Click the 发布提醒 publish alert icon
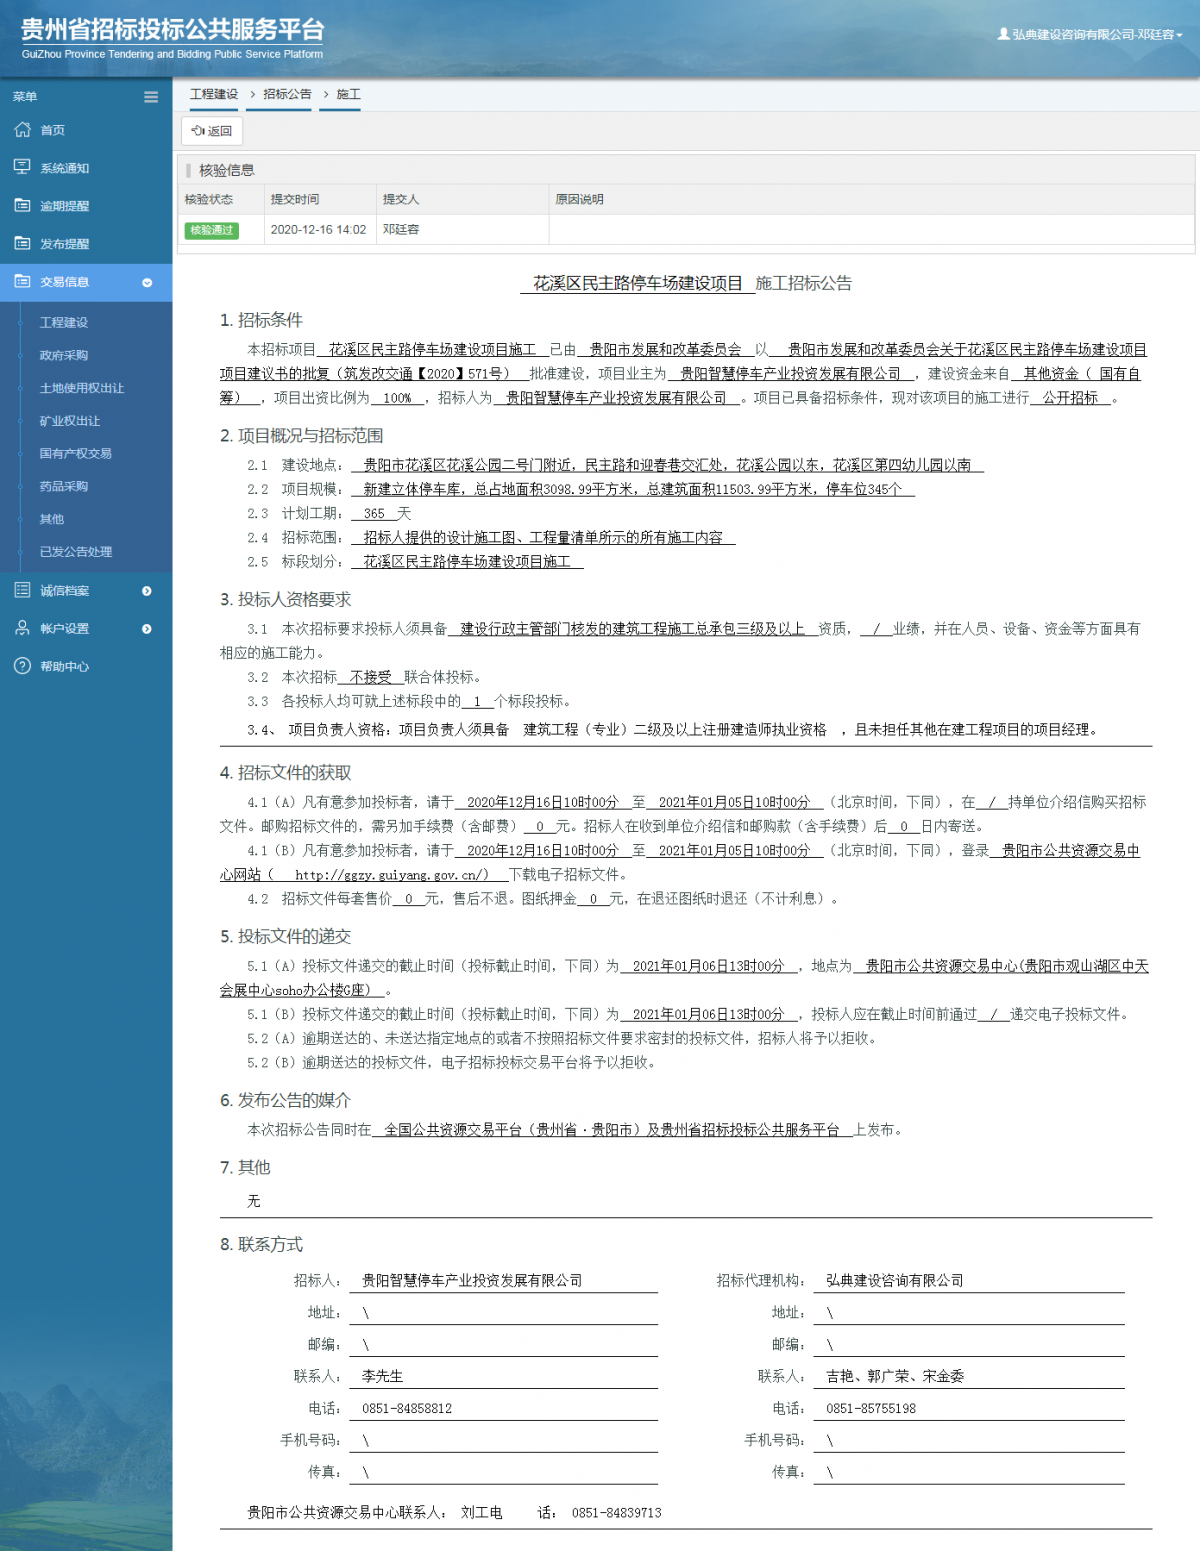Image resolution: width=1200 pixels, height=1551 pixels. (x=22, y=243)
